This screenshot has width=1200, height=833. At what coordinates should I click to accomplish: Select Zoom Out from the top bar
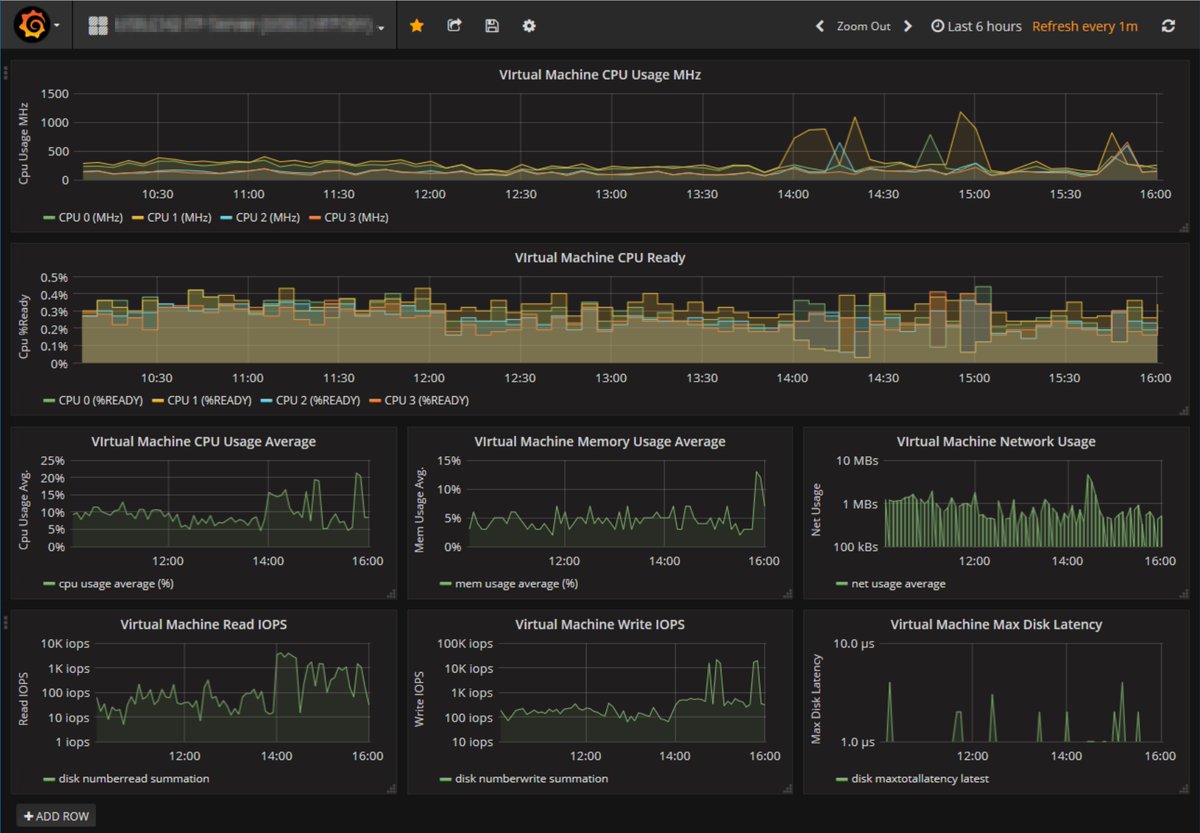point(863,25)
